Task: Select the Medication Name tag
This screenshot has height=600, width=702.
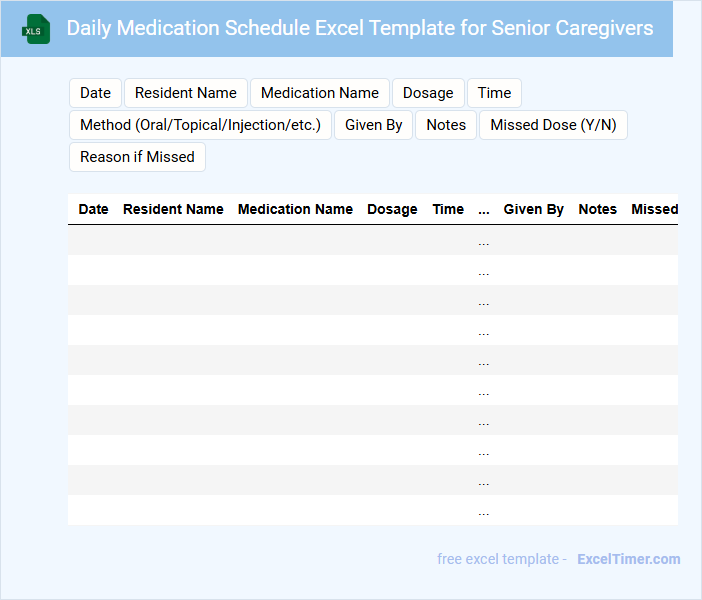Action: (x=320, y=93)
